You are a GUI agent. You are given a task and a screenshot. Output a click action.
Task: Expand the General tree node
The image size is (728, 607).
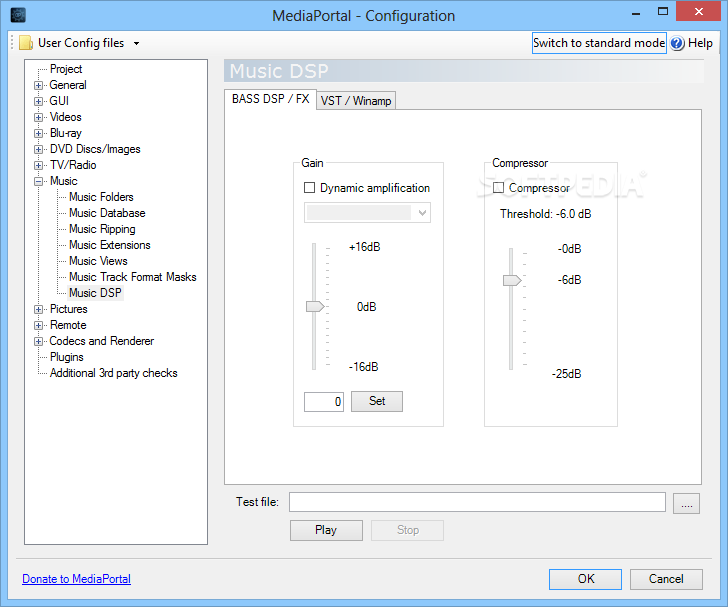coord(39,85)
